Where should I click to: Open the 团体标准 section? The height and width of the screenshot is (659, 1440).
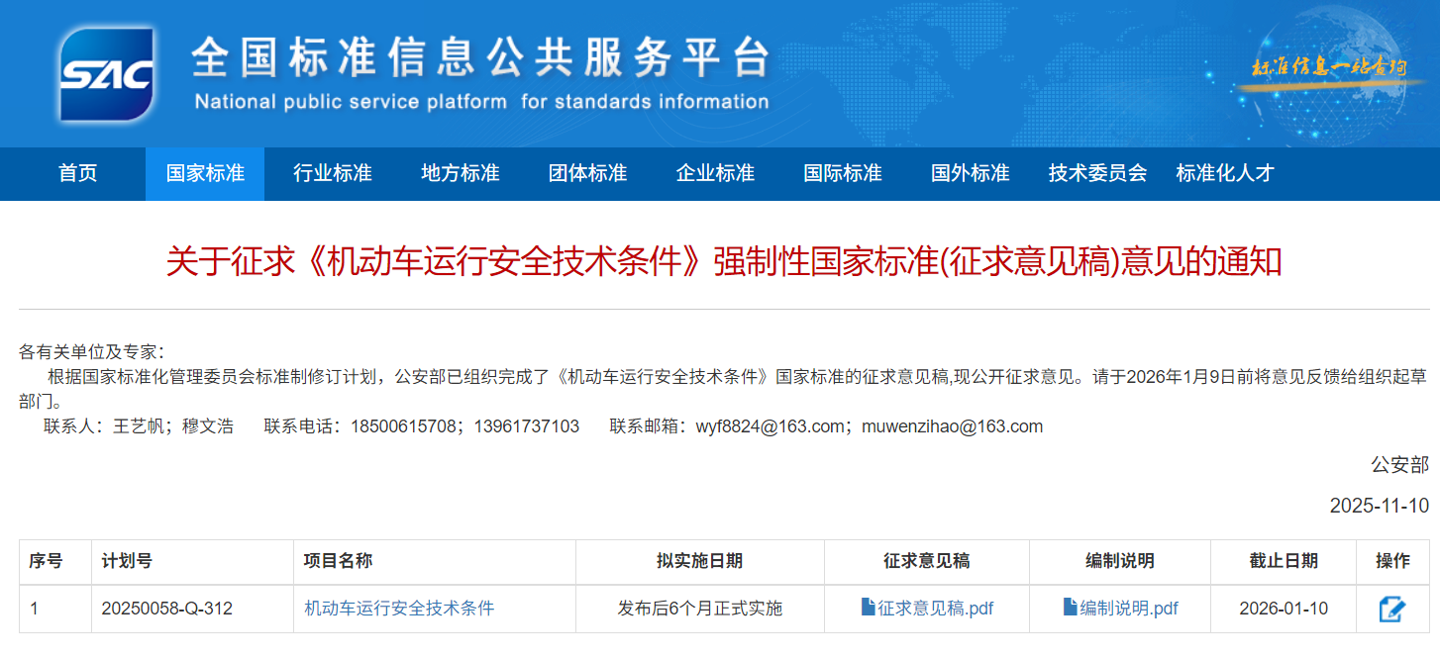click(x=586, y=173)
